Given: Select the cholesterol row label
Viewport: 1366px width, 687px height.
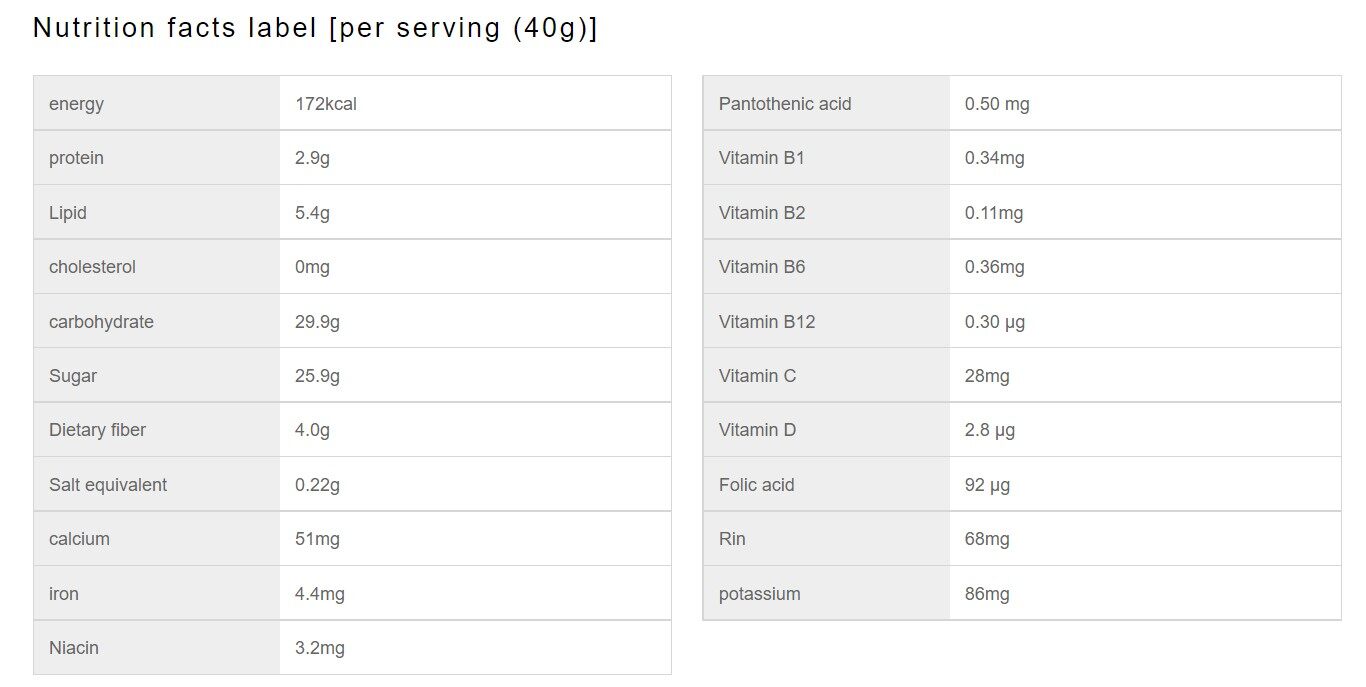Looking at the screenshot, I should click(x=92, y=267).
